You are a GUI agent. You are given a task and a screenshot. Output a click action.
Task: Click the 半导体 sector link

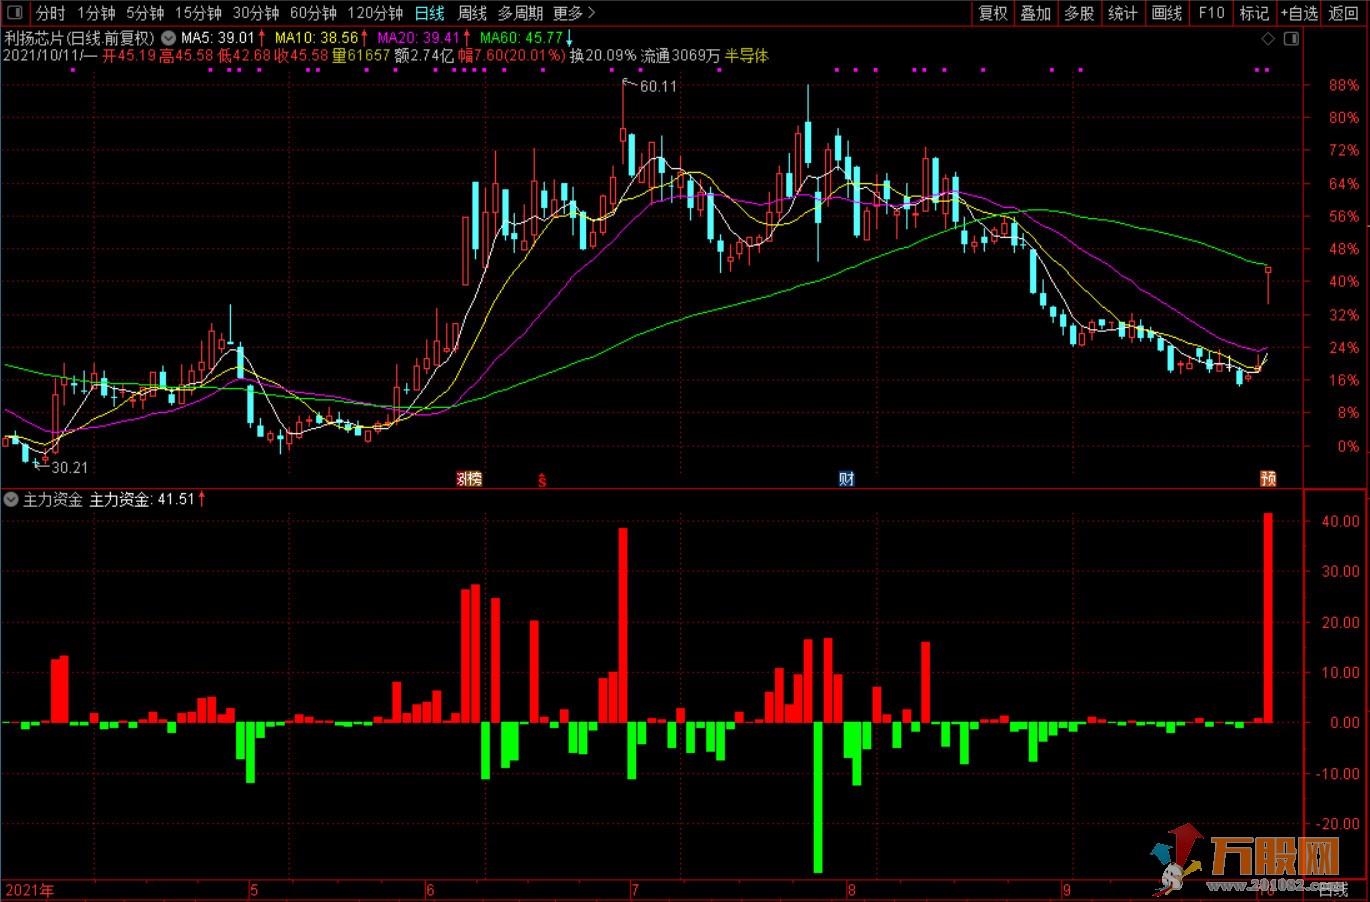[x=747, y=56]
